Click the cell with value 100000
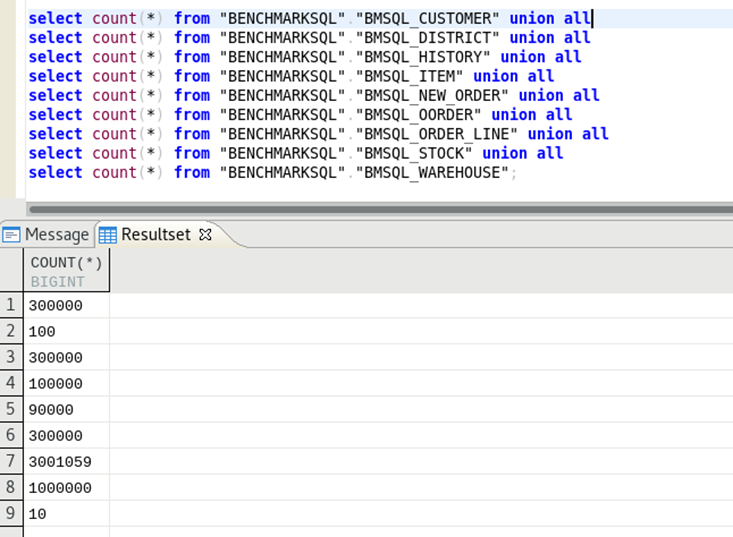 [x=66, y=384]
